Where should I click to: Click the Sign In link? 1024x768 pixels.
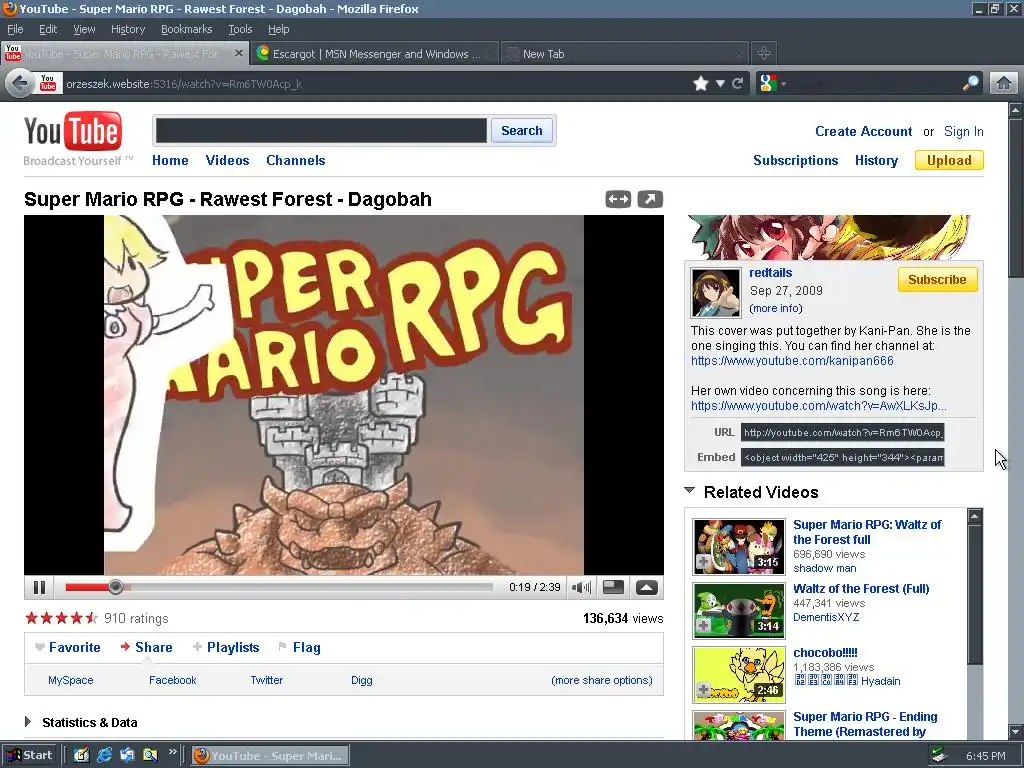point(963,132)
